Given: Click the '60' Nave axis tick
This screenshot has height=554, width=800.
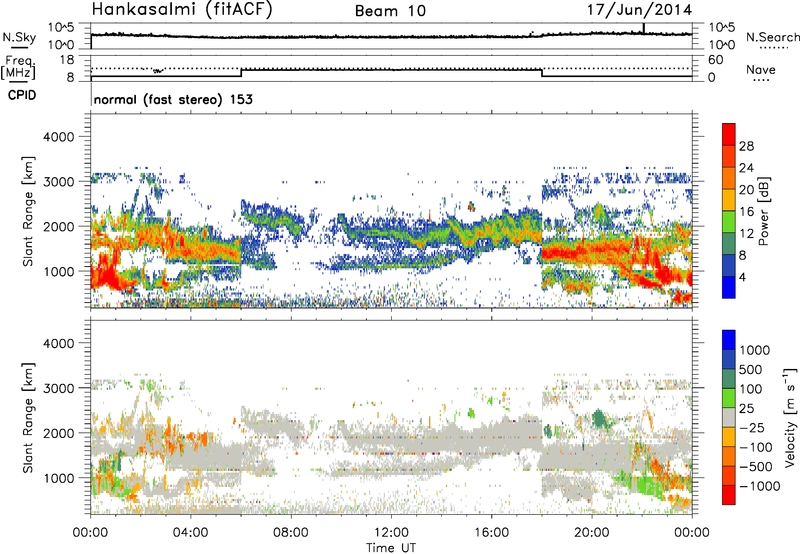Looking at the screenshot, I should [x=715, y=59].
